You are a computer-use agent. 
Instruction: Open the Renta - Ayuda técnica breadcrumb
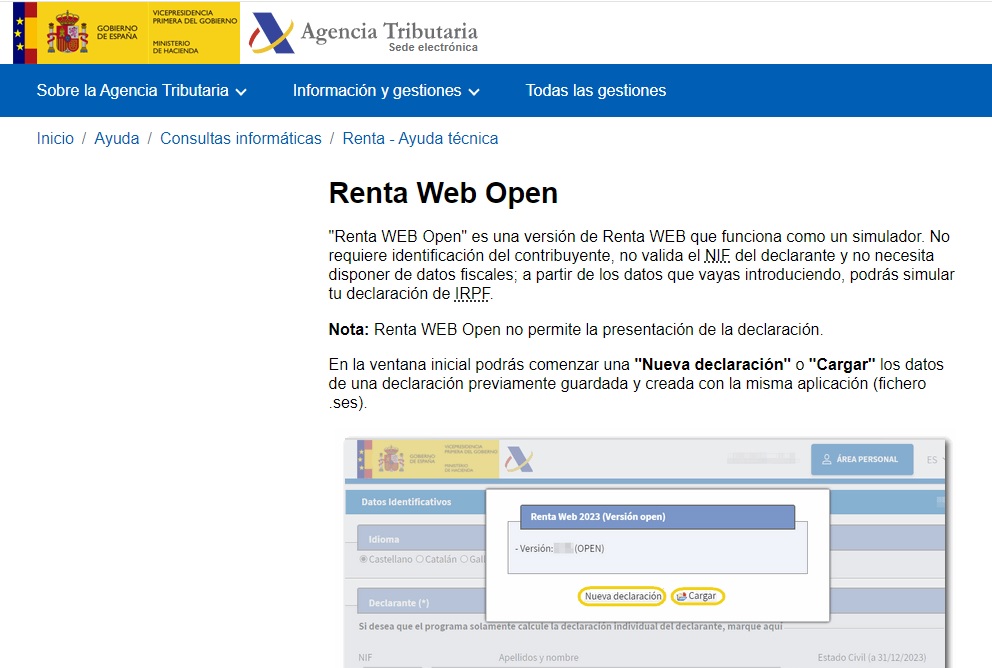420,139
